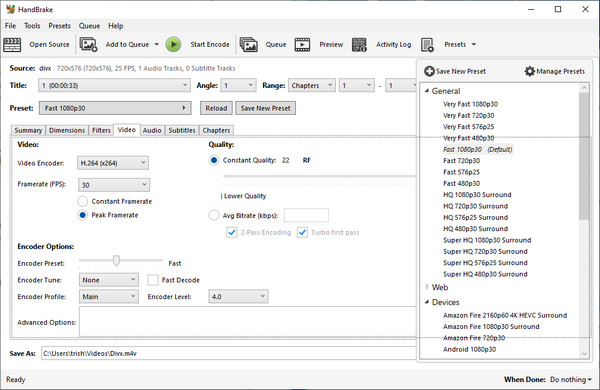Open the Encoder Tune dropdown
This screenshot has width=600, height=390.
tap(109, 280)
